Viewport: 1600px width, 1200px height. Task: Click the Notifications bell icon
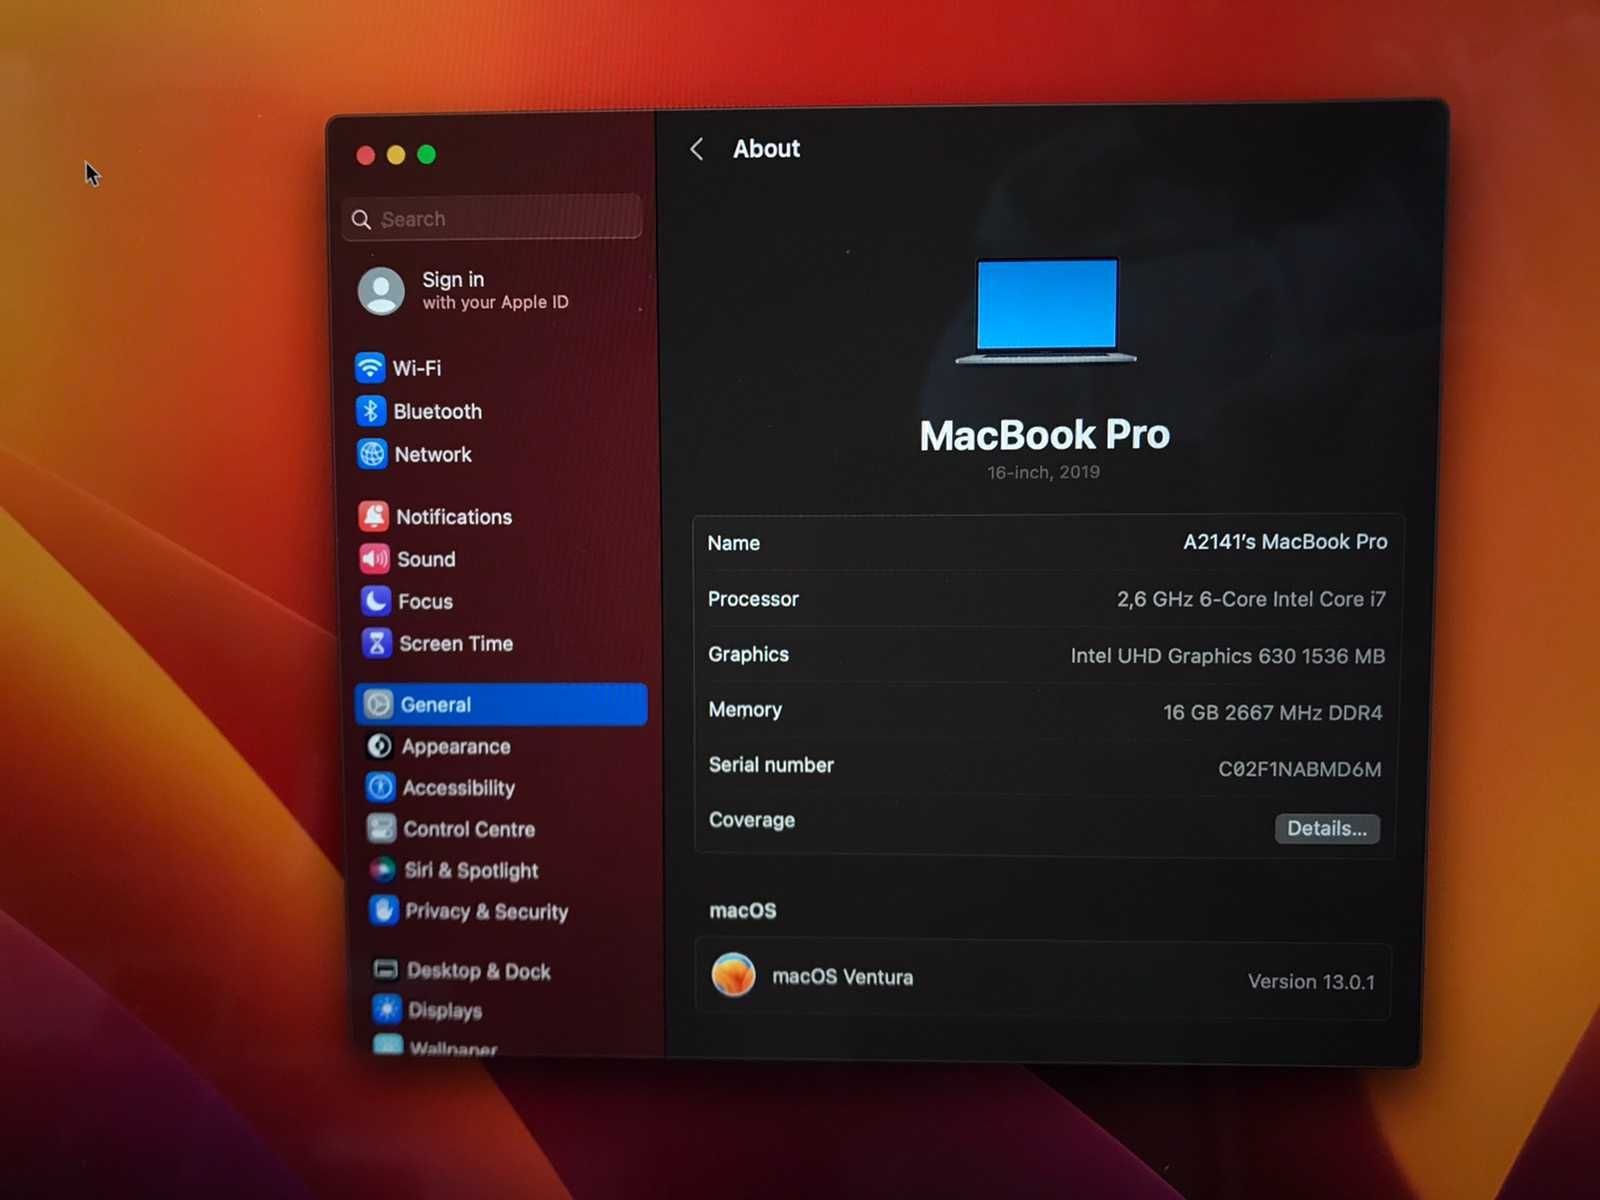point(374,516)
